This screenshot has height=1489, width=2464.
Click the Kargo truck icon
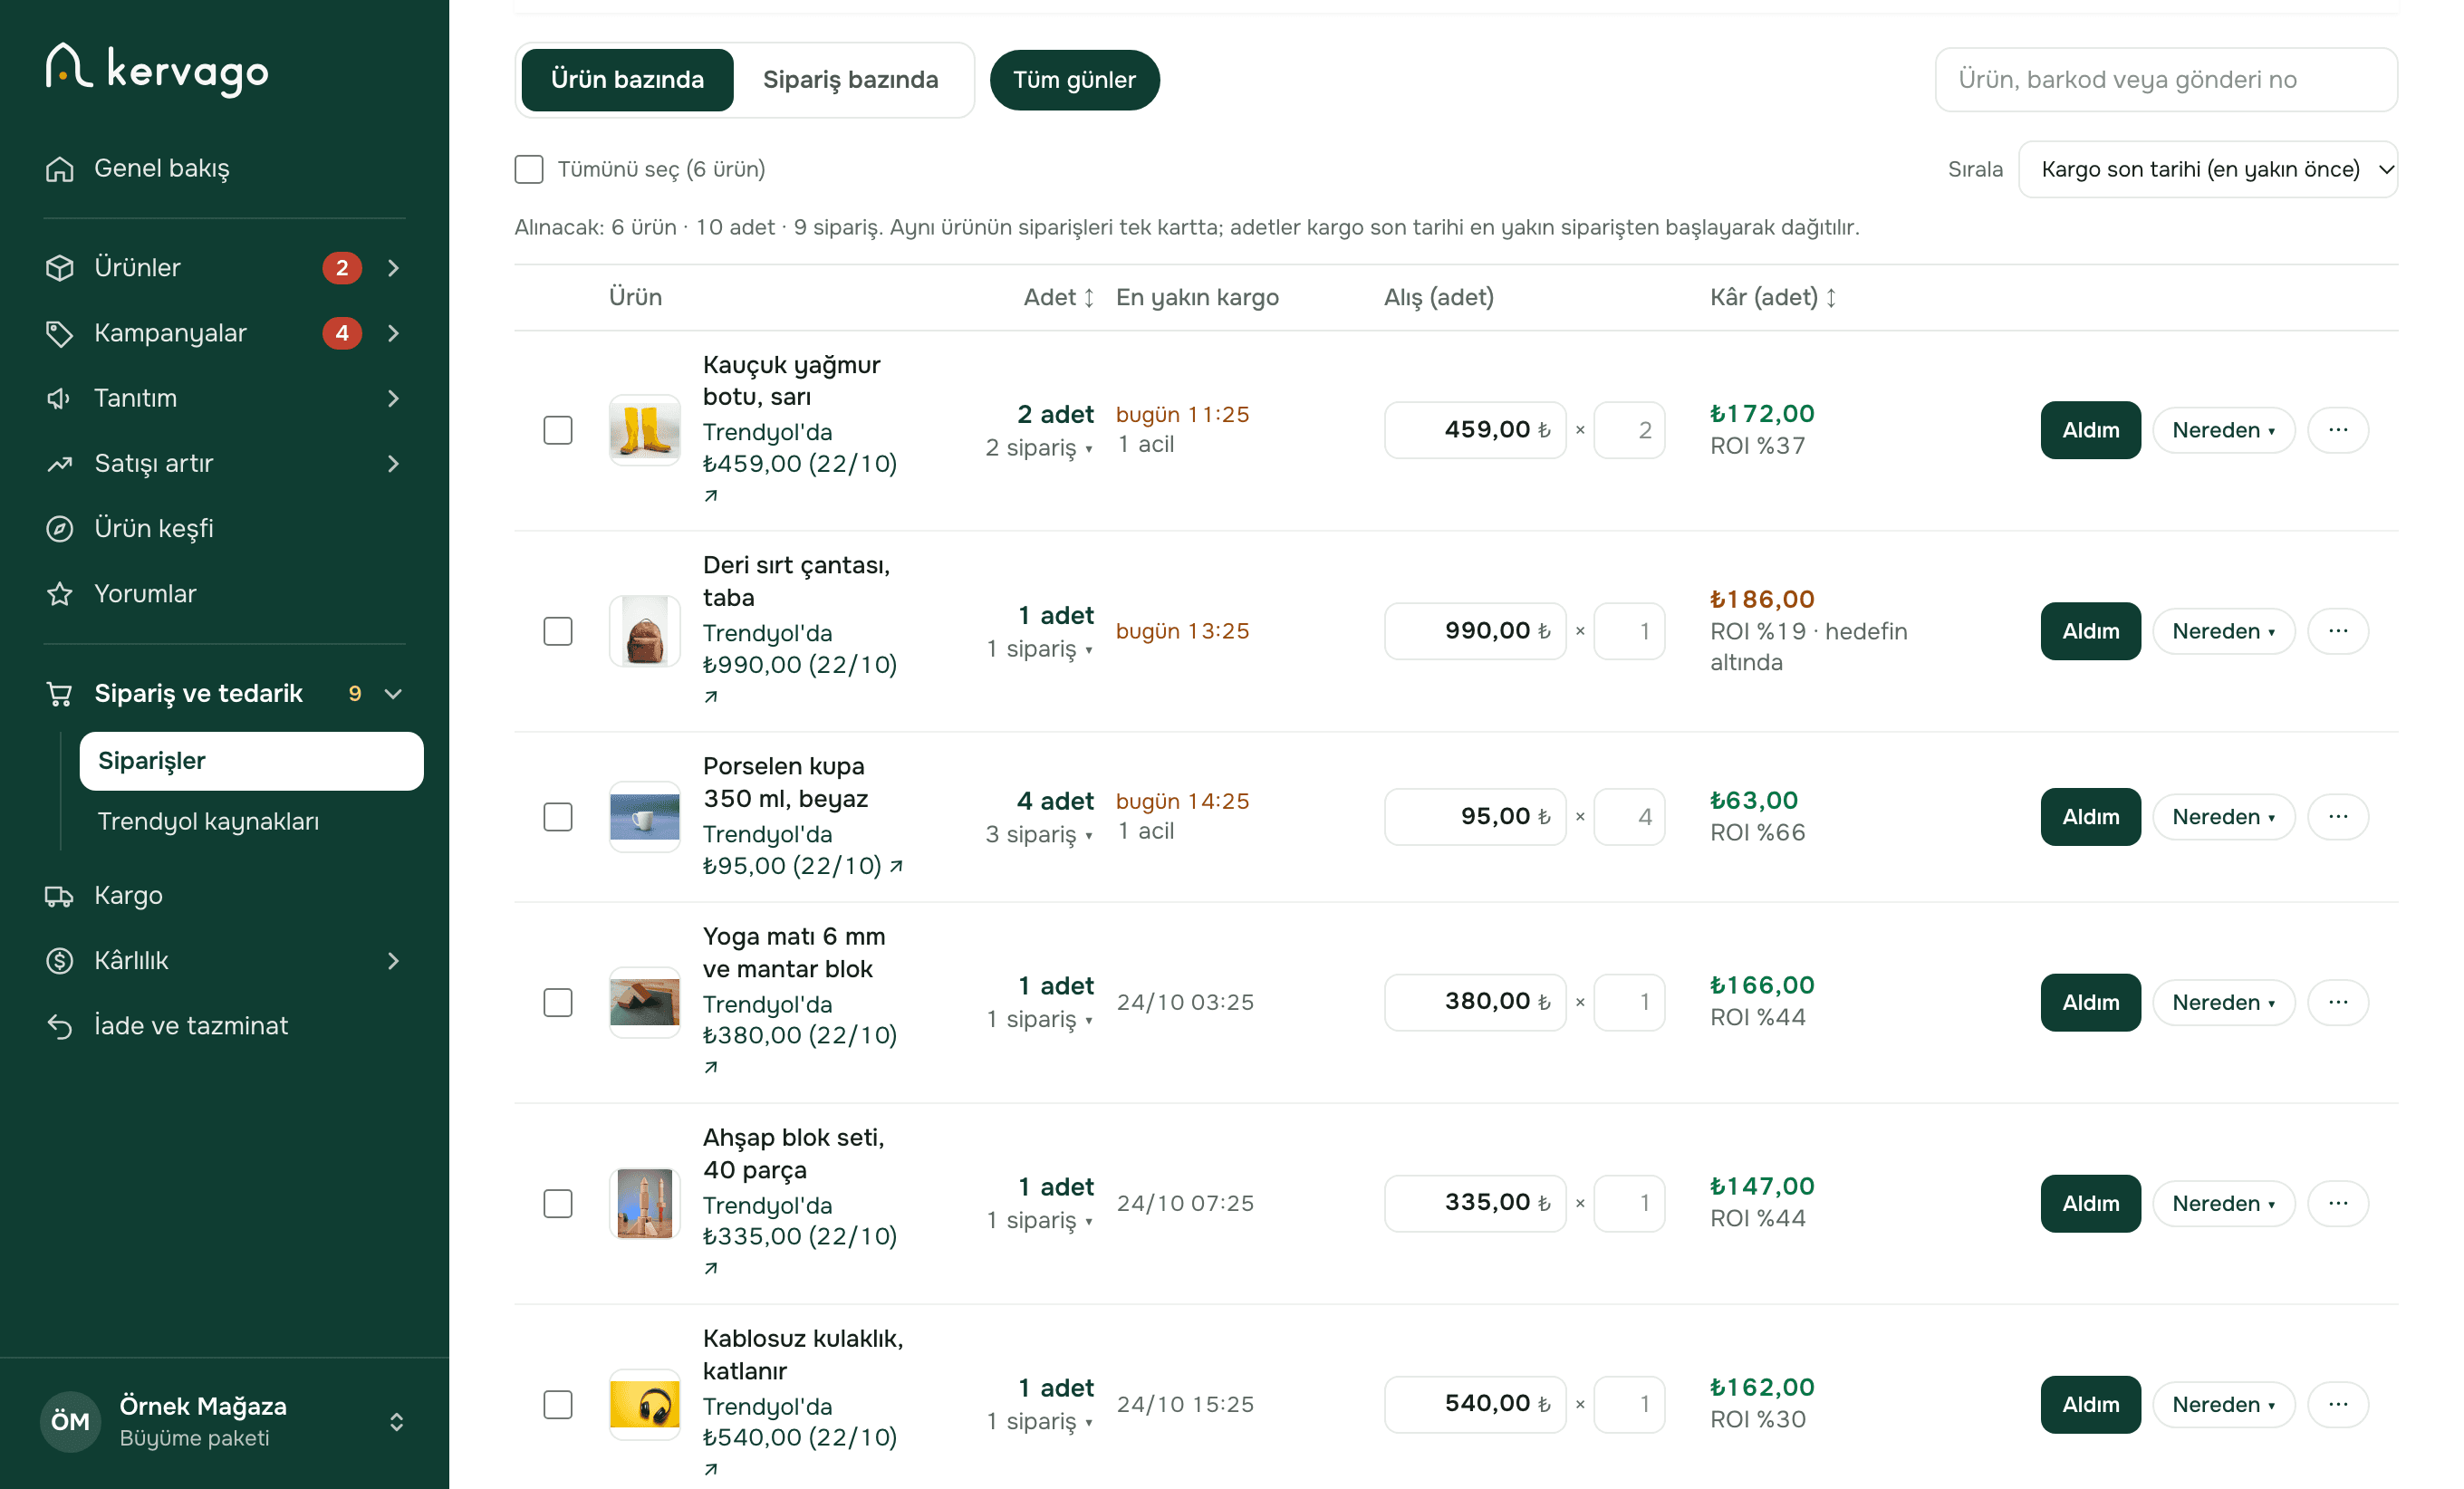[60, 895]
